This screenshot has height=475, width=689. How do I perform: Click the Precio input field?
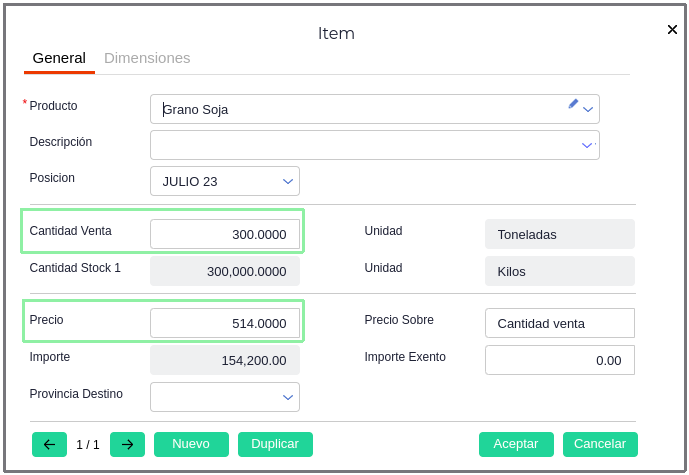tap(225, 323)
